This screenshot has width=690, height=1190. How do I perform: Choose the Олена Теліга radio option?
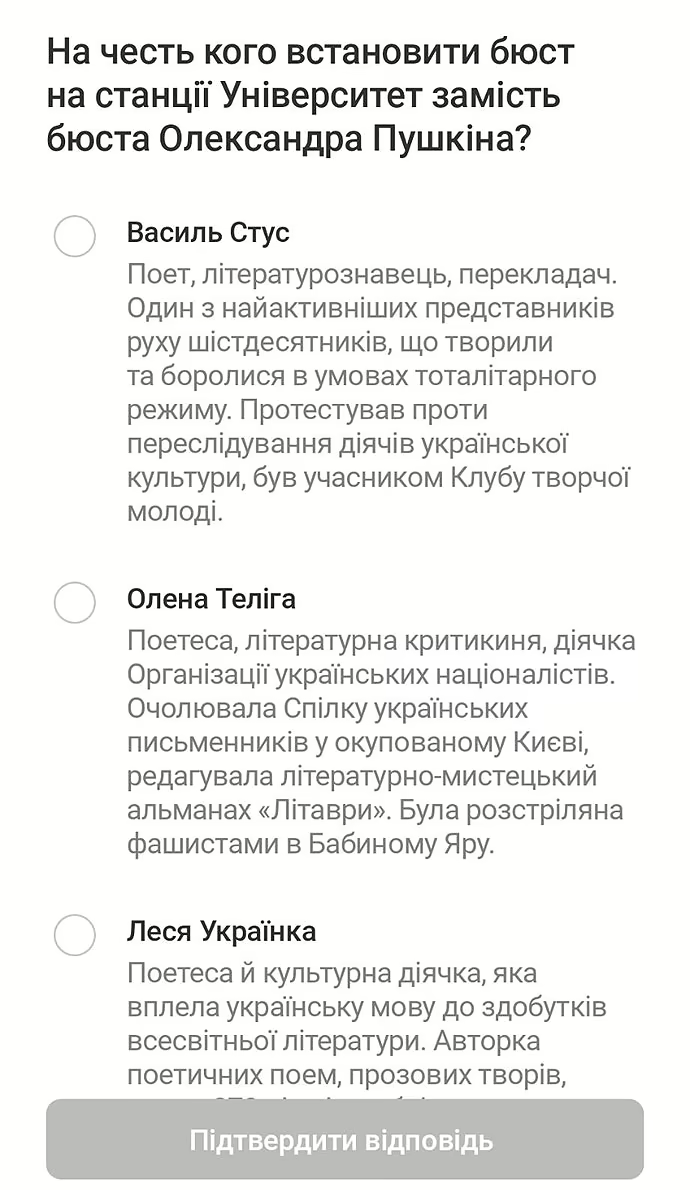point(74,602)
